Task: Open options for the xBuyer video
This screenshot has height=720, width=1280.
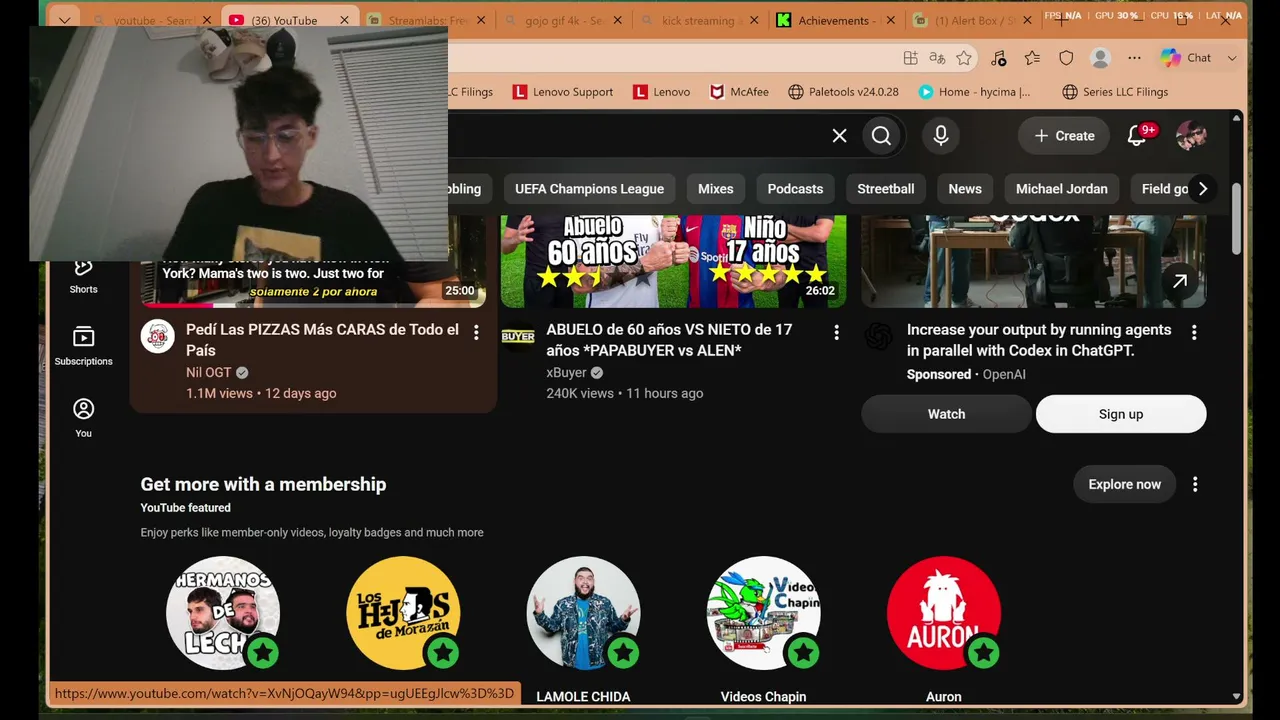Action: coord(837,332)
